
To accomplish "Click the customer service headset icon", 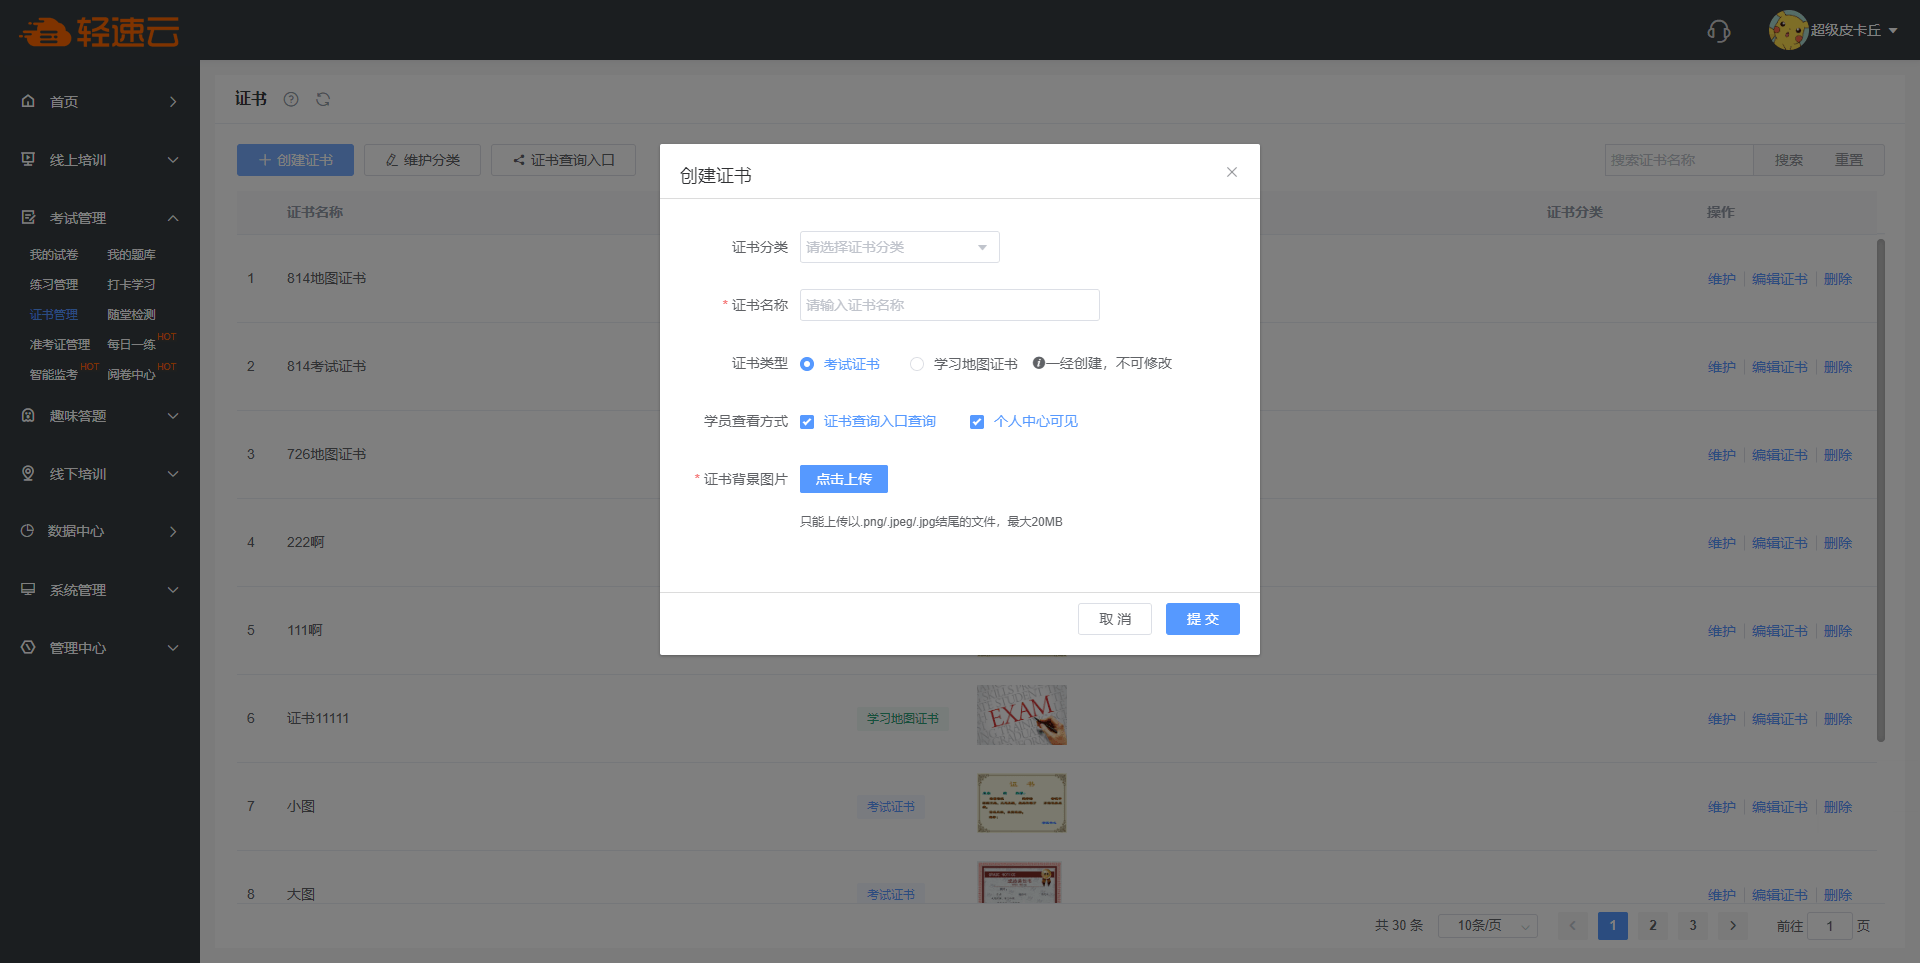I will (1718, 31).
